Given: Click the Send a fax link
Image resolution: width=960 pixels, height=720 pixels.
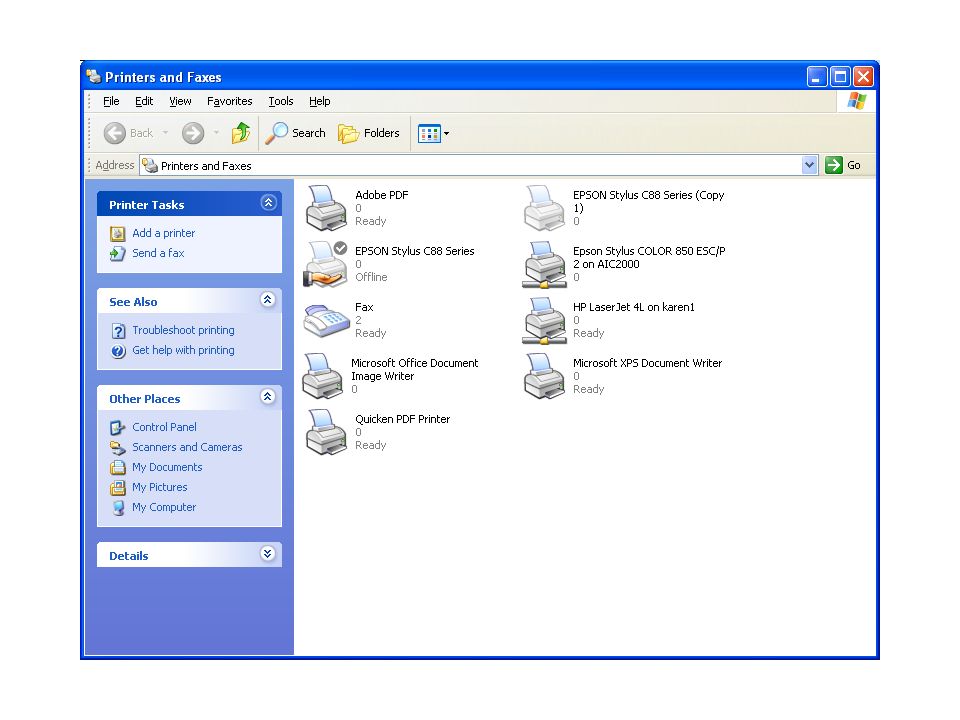Looking at the screenshot, I should pyautogui.click(x=158, y=253).
